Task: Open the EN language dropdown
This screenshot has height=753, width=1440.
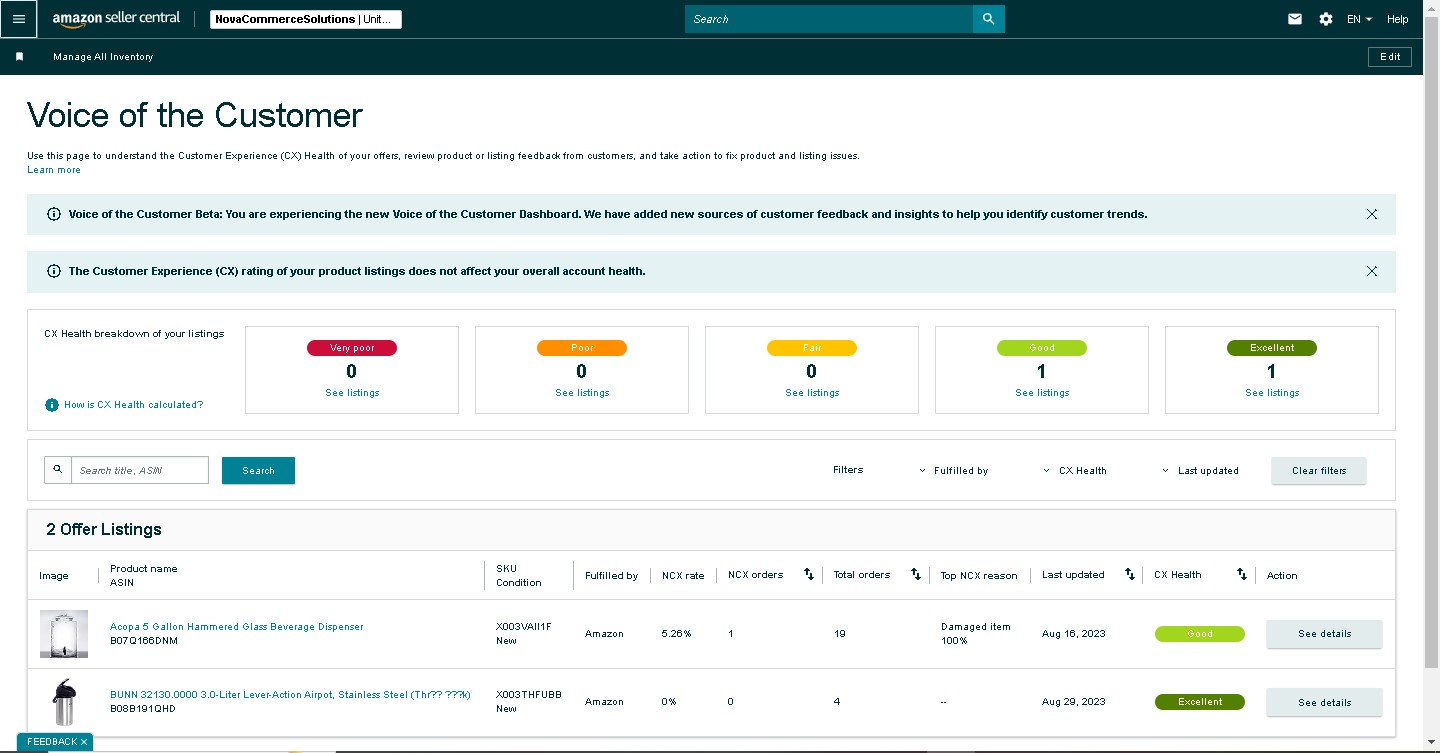Action: pyautogui.click(x=1359, y=19)
